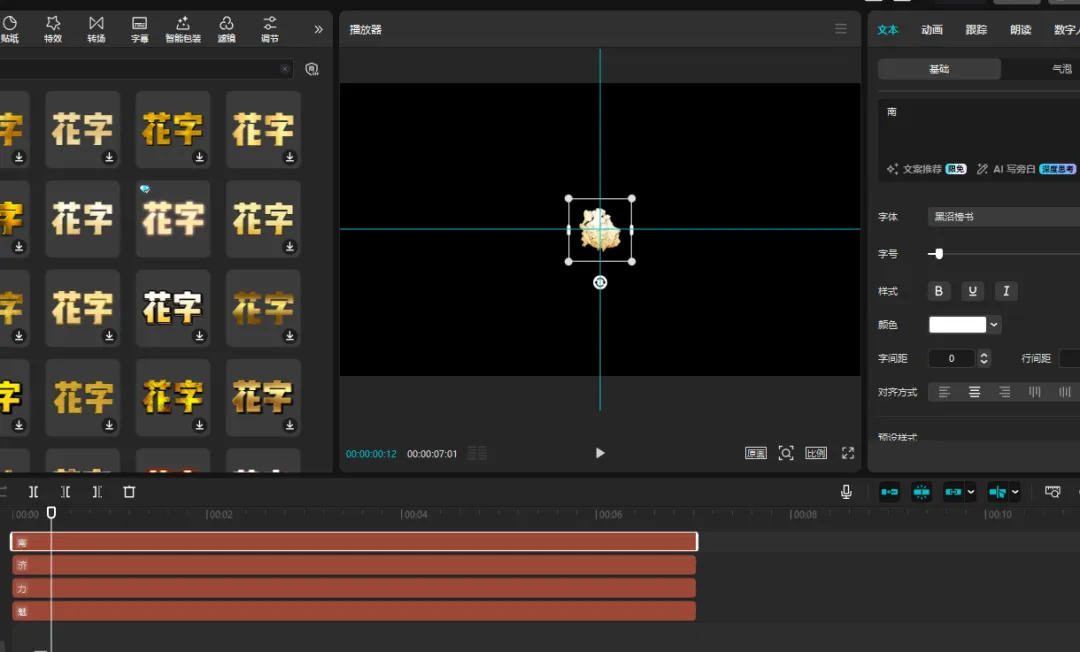Click the rotate handle below the text box
Image resolution: width=1080 pixels, height=652 pixels.
pyautogui.click(x=600, y=282)
